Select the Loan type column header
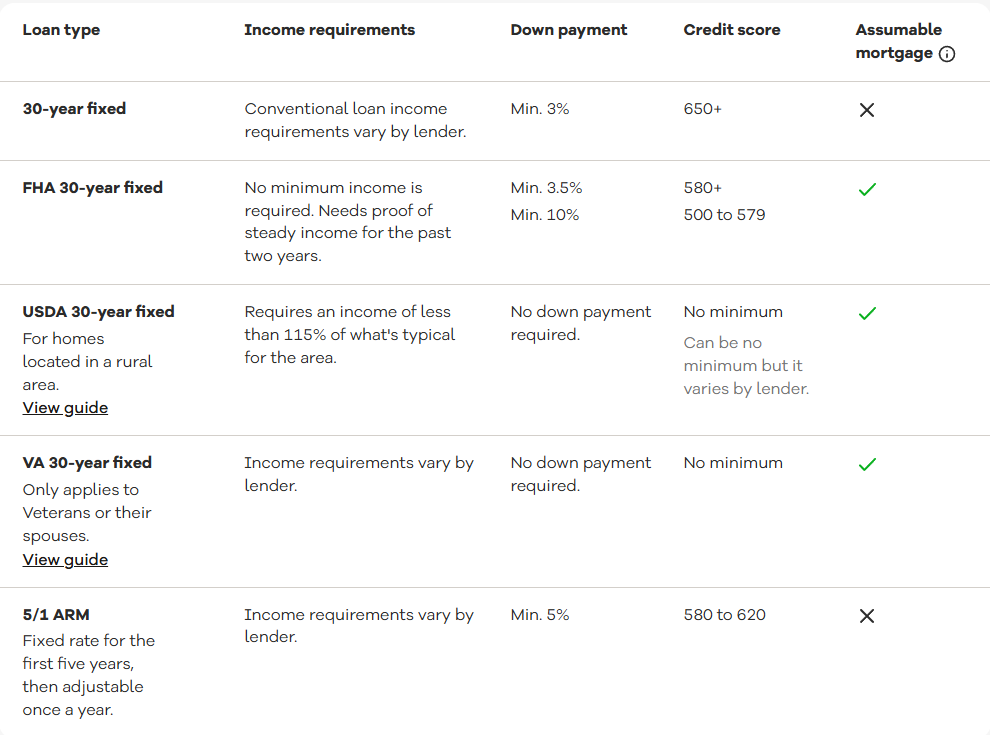 click(61, 30)
